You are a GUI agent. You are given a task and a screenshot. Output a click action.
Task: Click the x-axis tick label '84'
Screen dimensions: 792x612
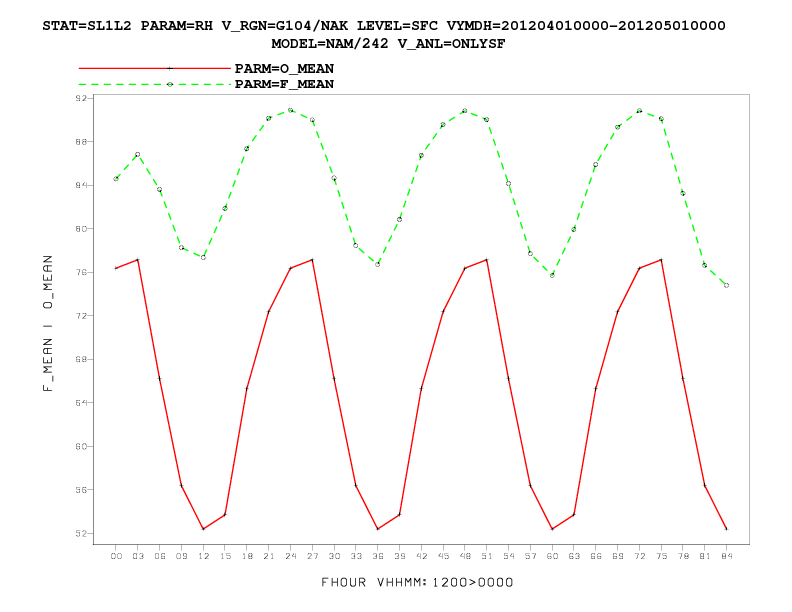(x=726, y=556)
